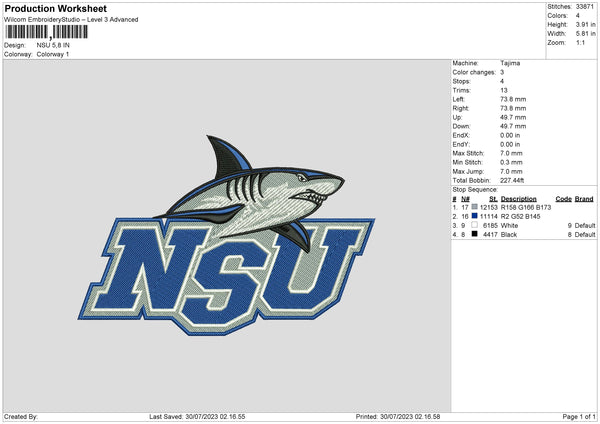This screenshot has height=424, width=600.
Task: Click 'Wilcom EmbroideryStudio – Level 3 Advanced' text
Action: point(71,20)
